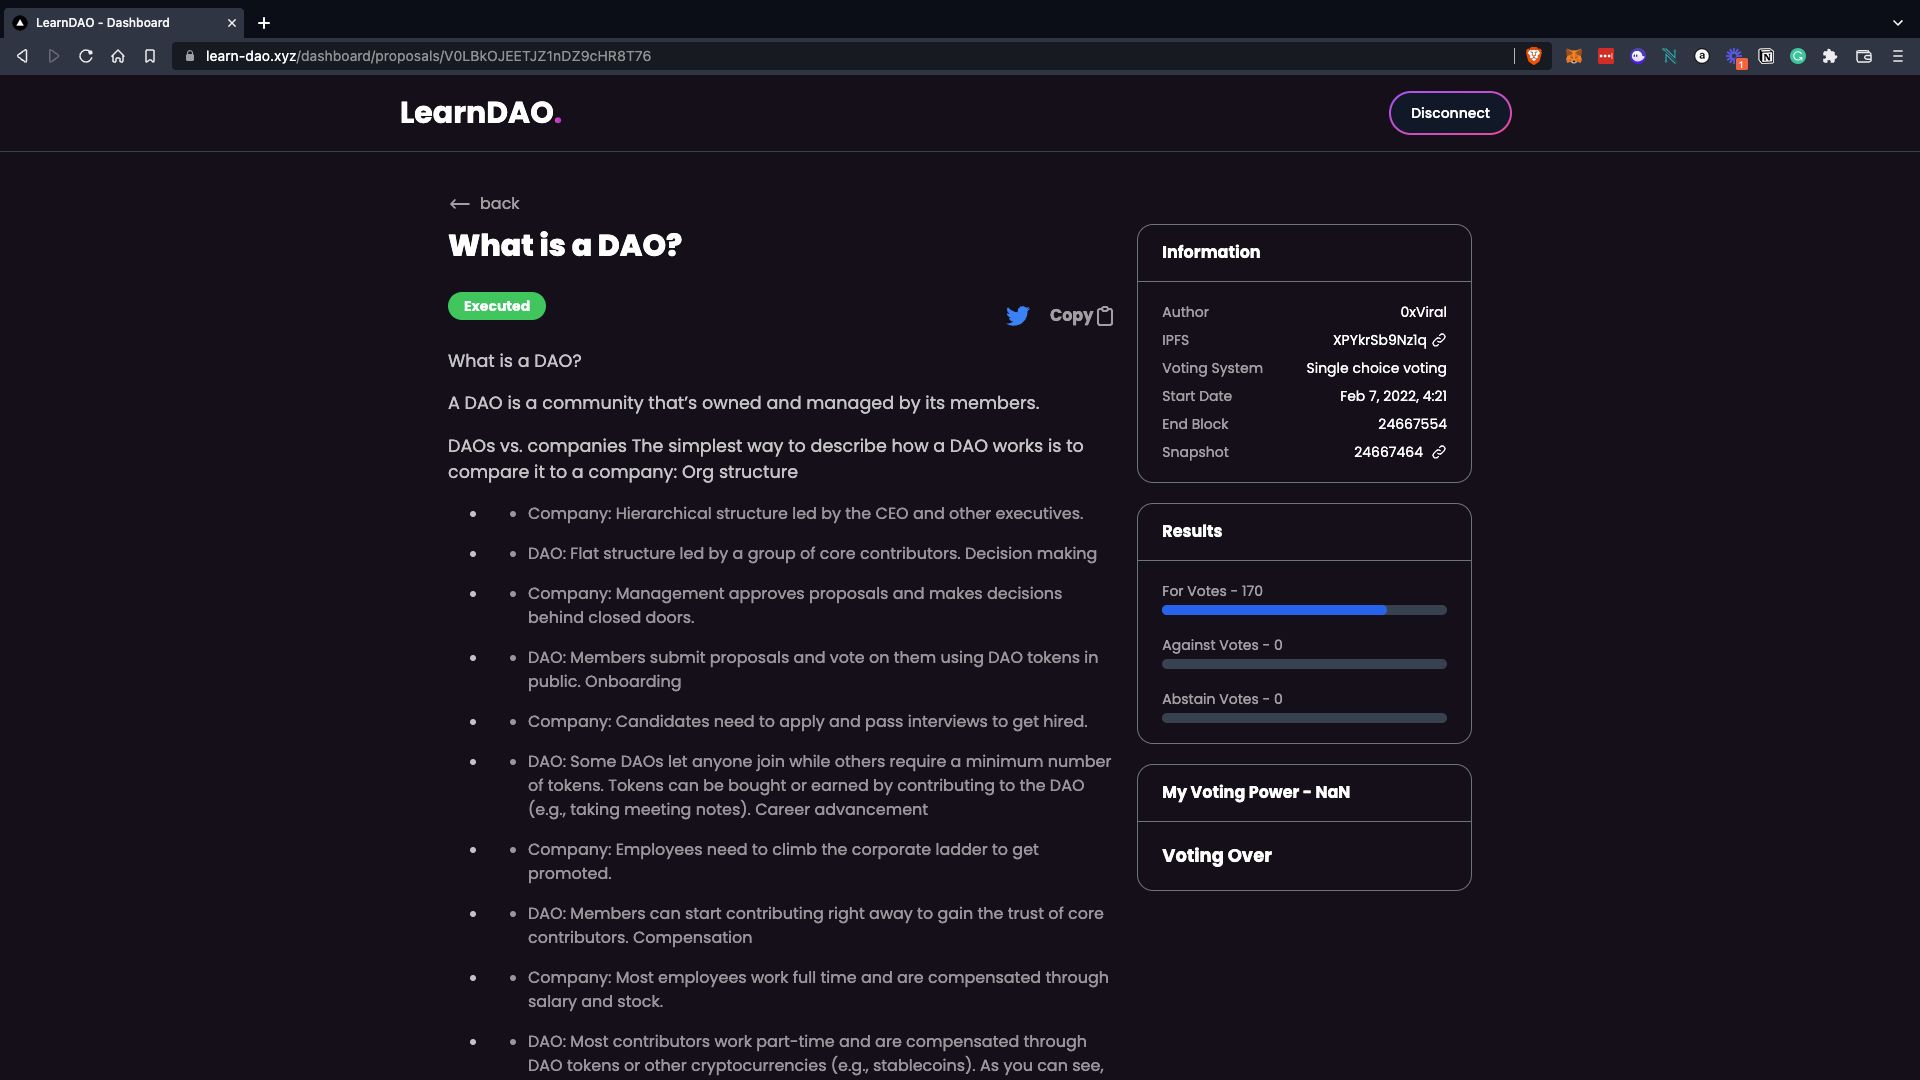This screenshot has height=1080, width=1920.
Task: Click the browser back navigation icon
Action: (x=24, y=55)
